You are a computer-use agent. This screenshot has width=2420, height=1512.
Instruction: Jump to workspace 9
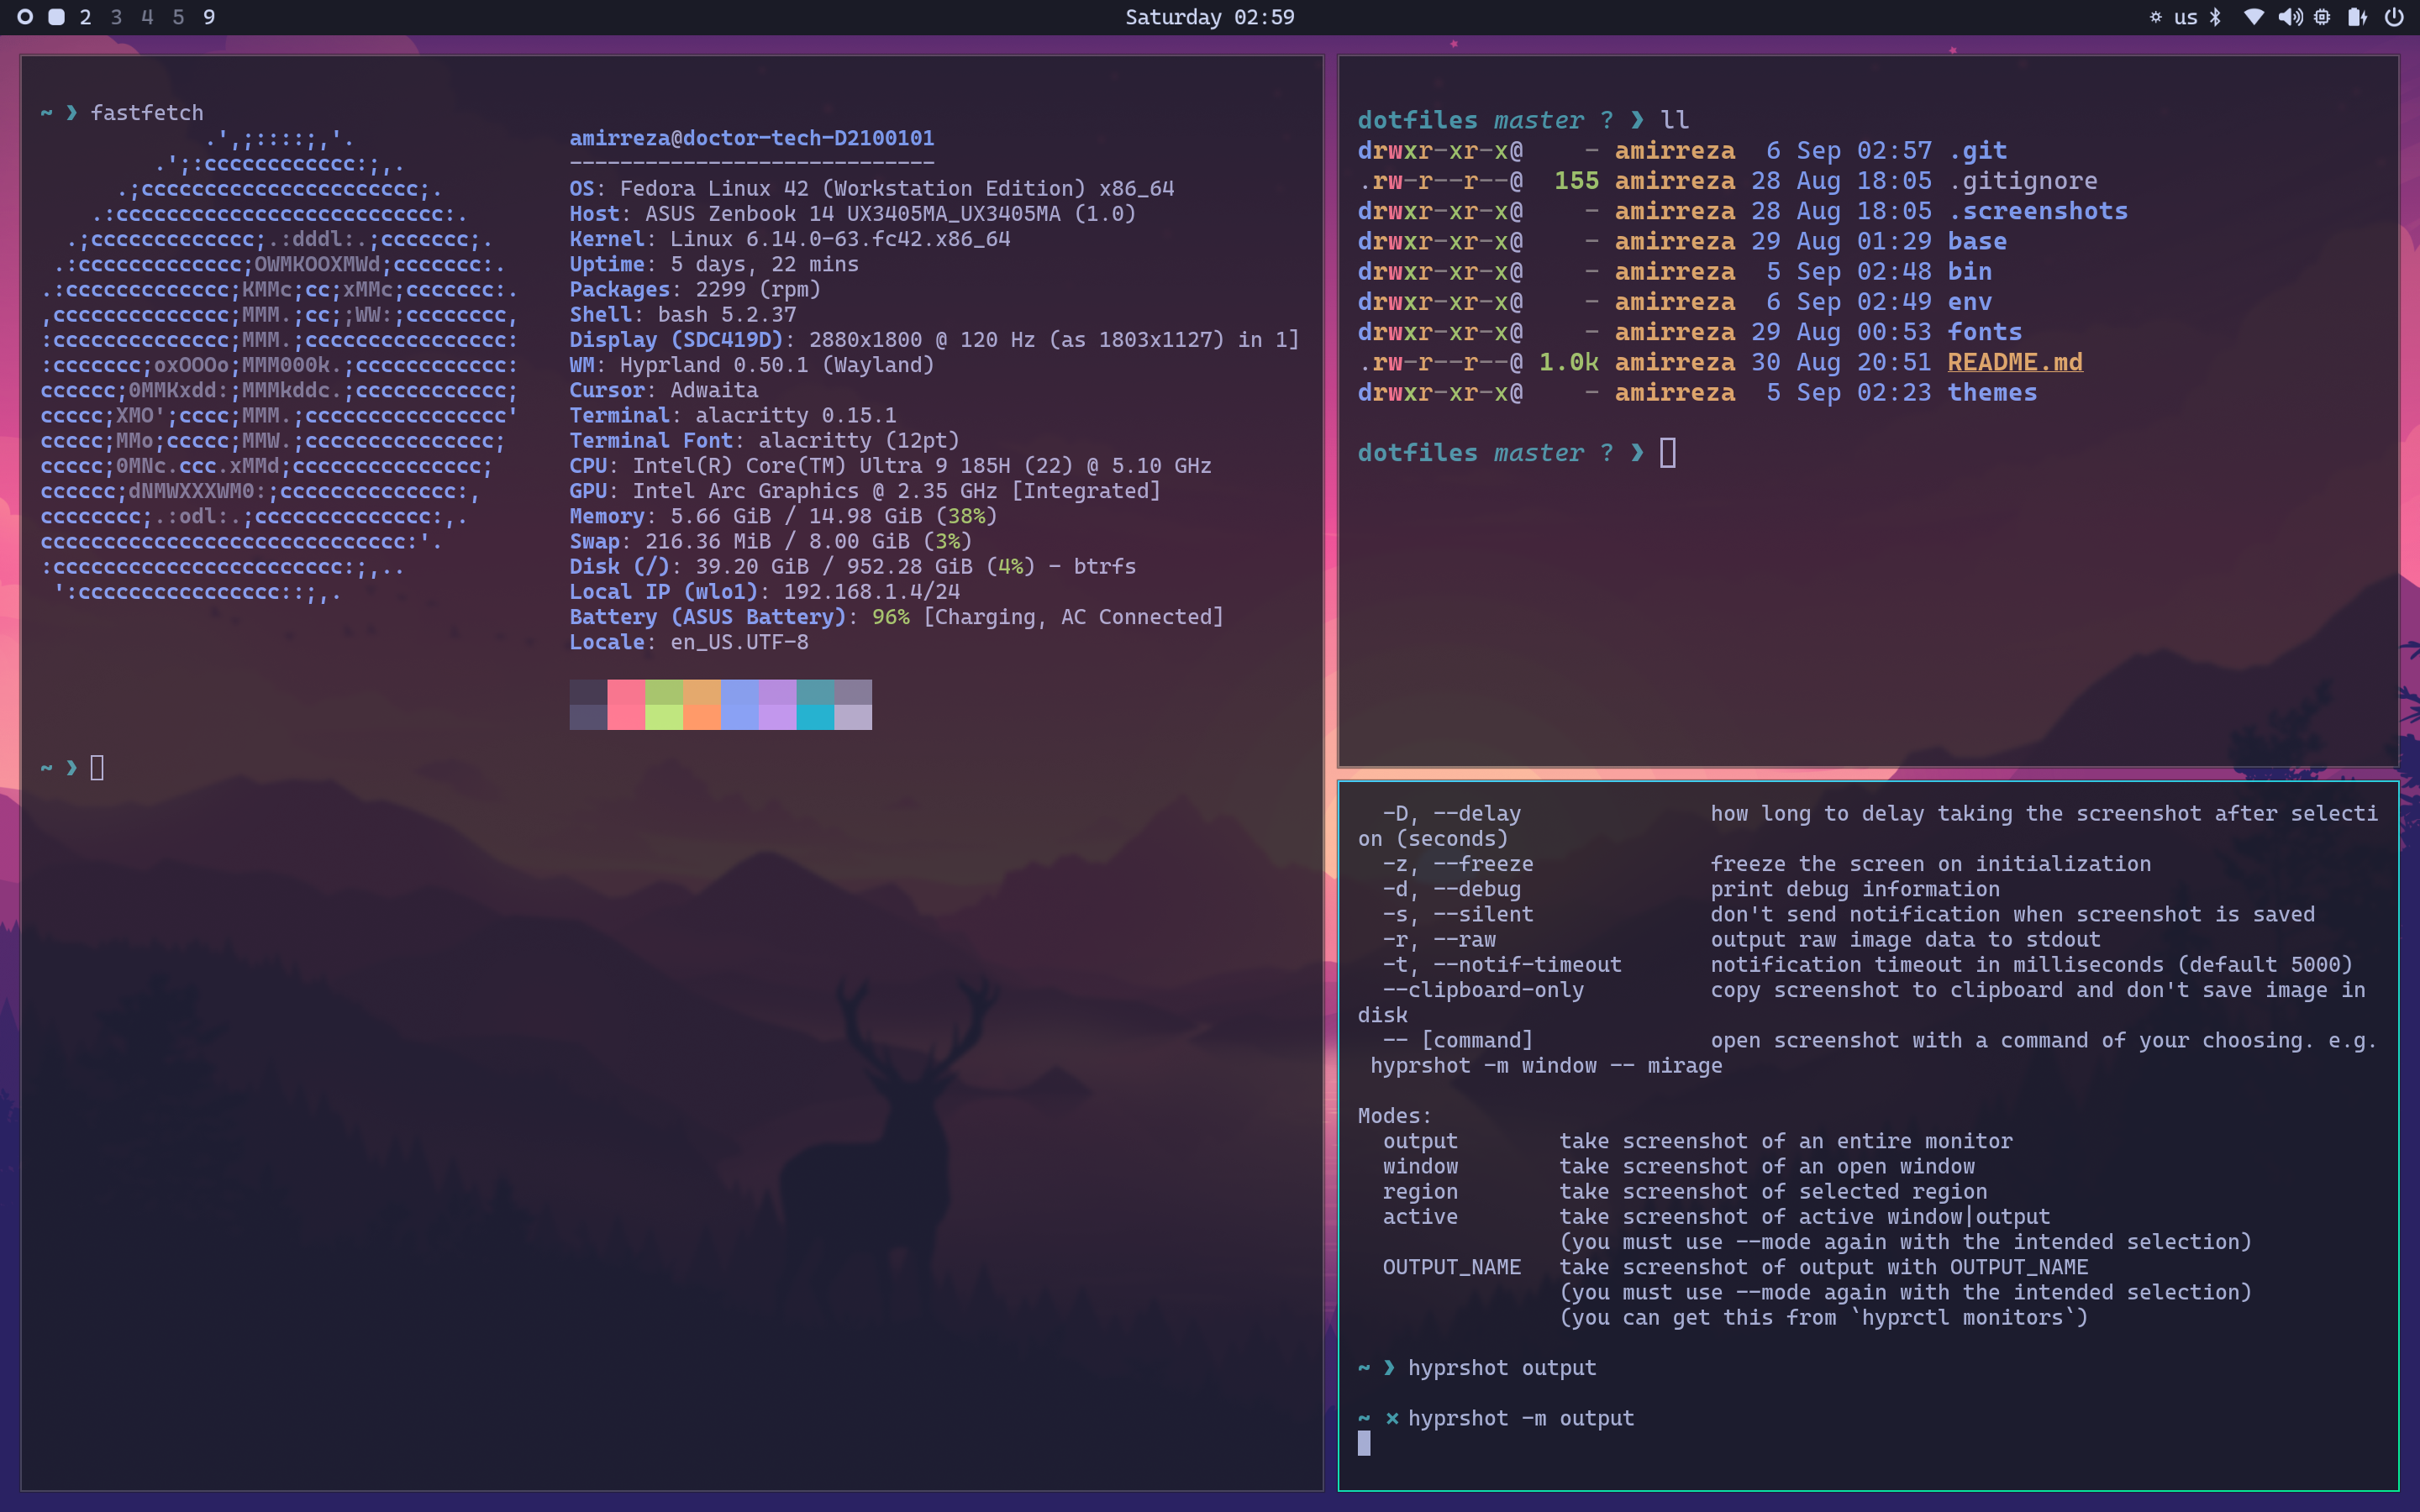[x=209, y=17]
